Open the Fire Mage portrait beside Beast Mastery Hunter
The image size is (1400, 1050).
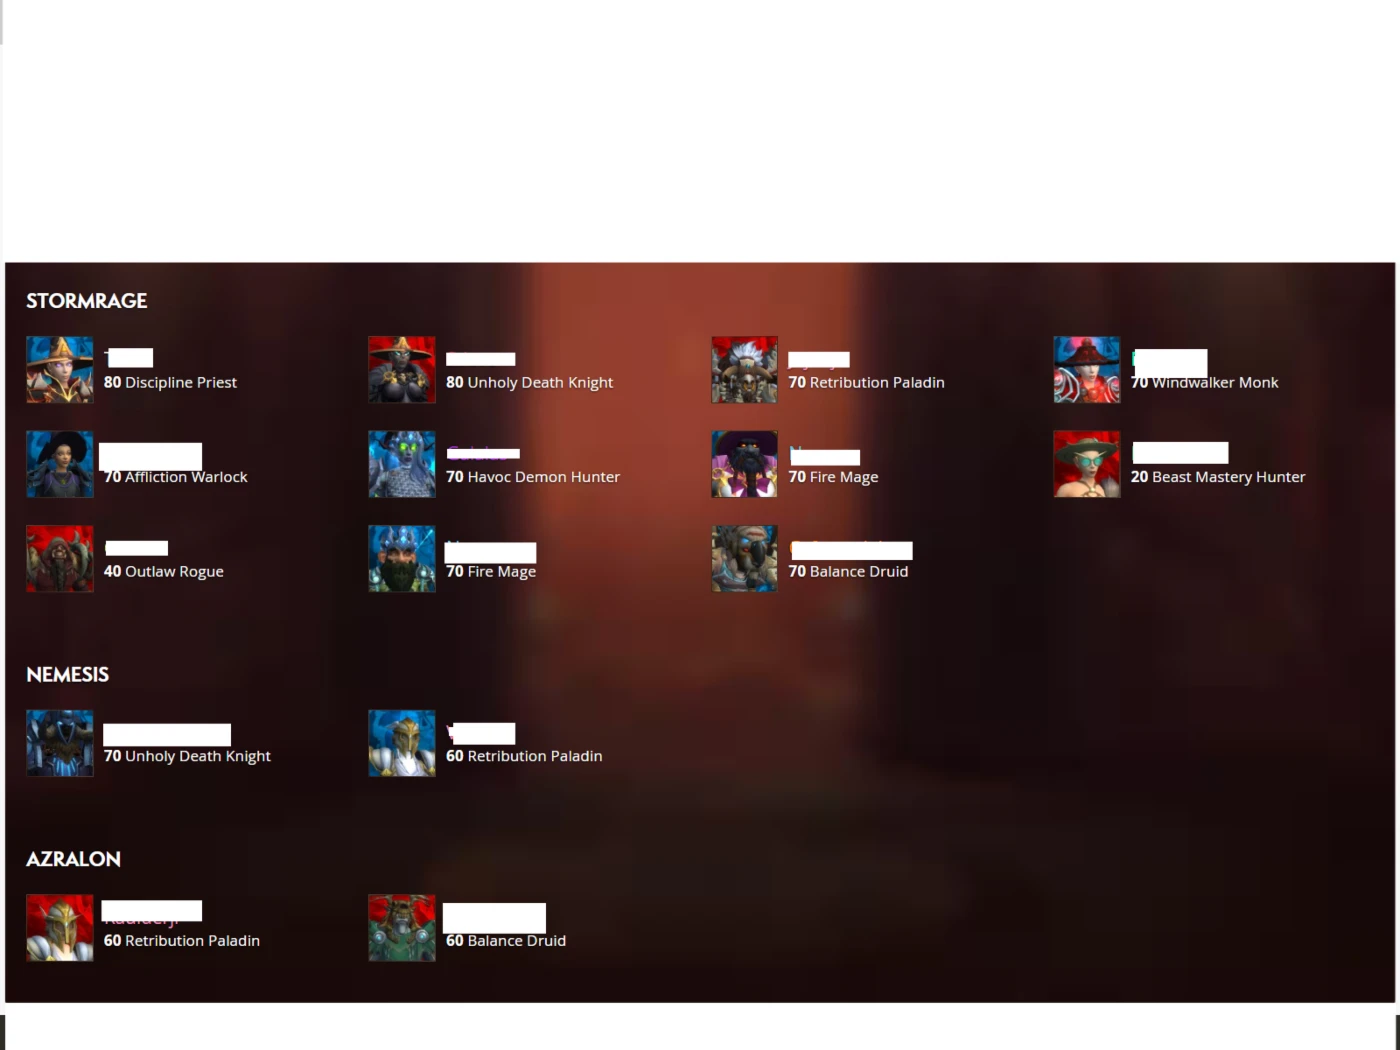pos(744,464)
